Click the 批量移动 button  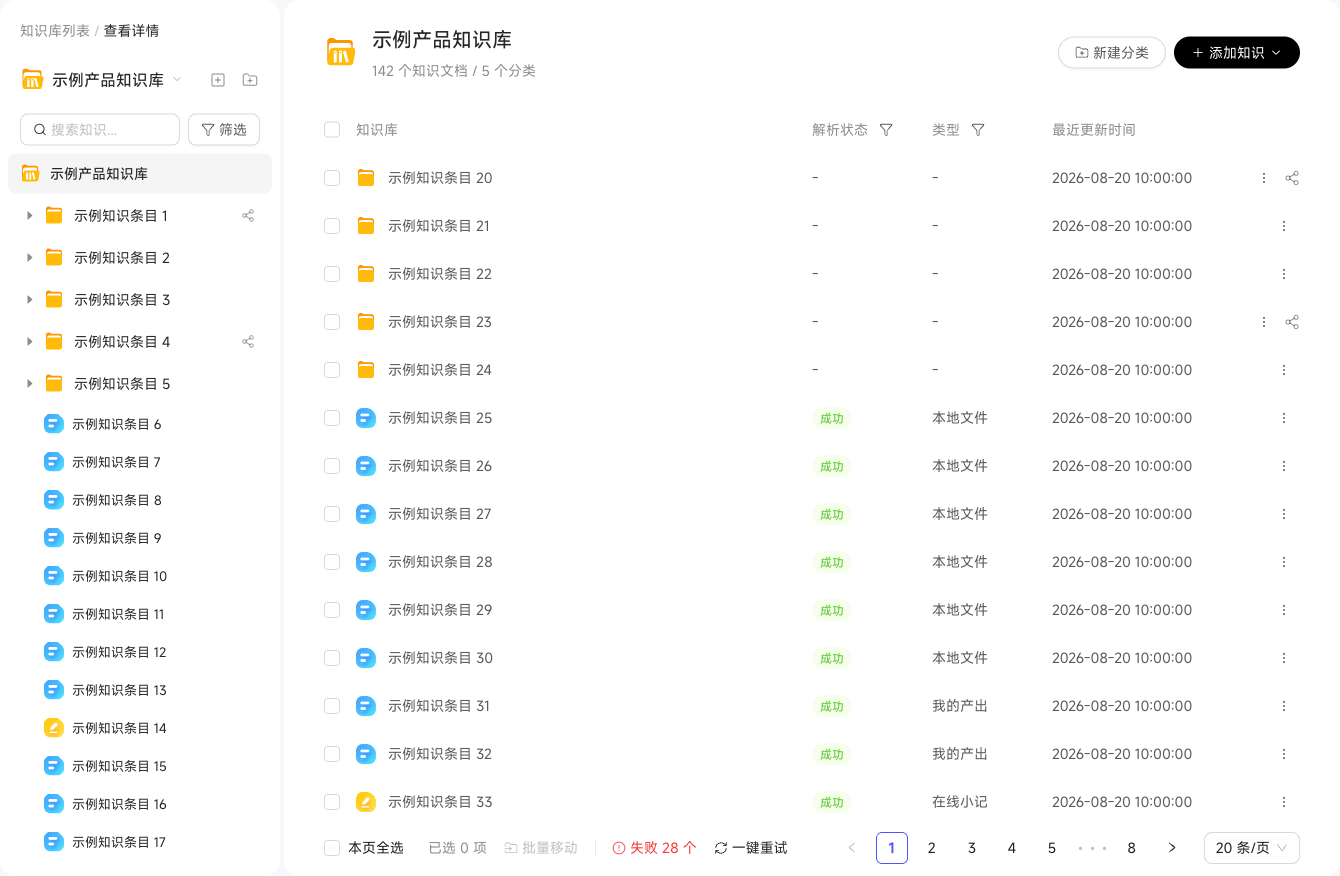[541, 848]
